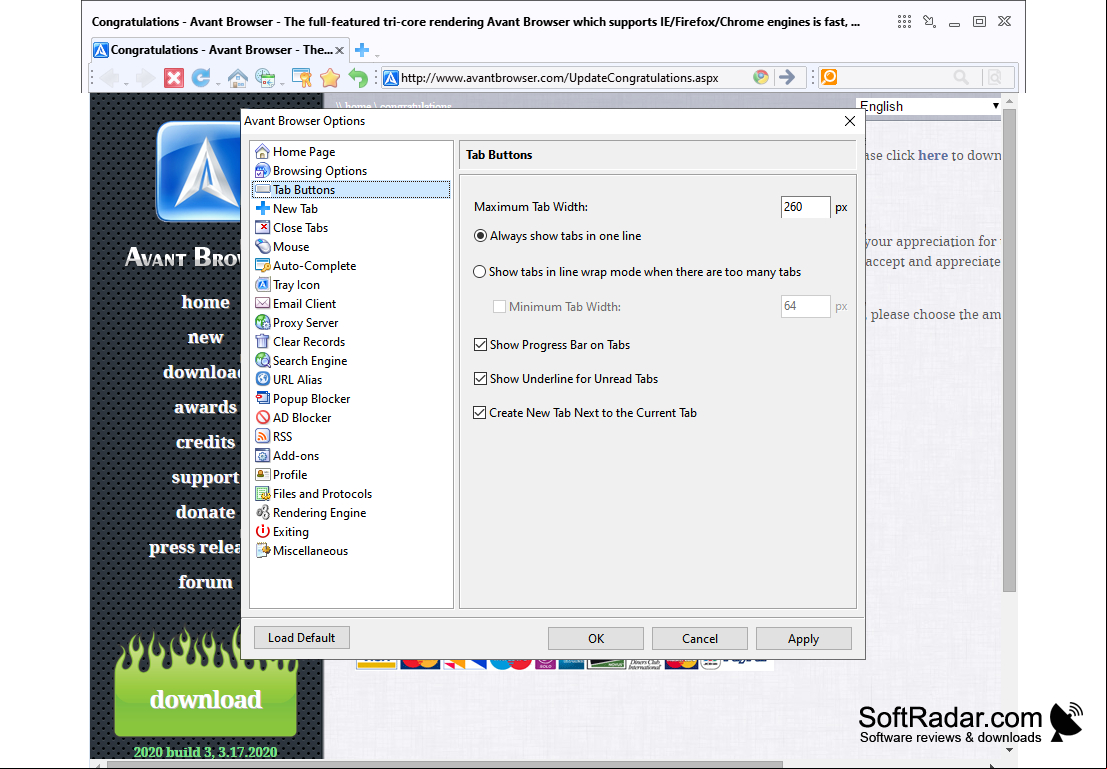Open the History clock icon in toolbar
1107x769 pixels.
click(x=265, y=78)
